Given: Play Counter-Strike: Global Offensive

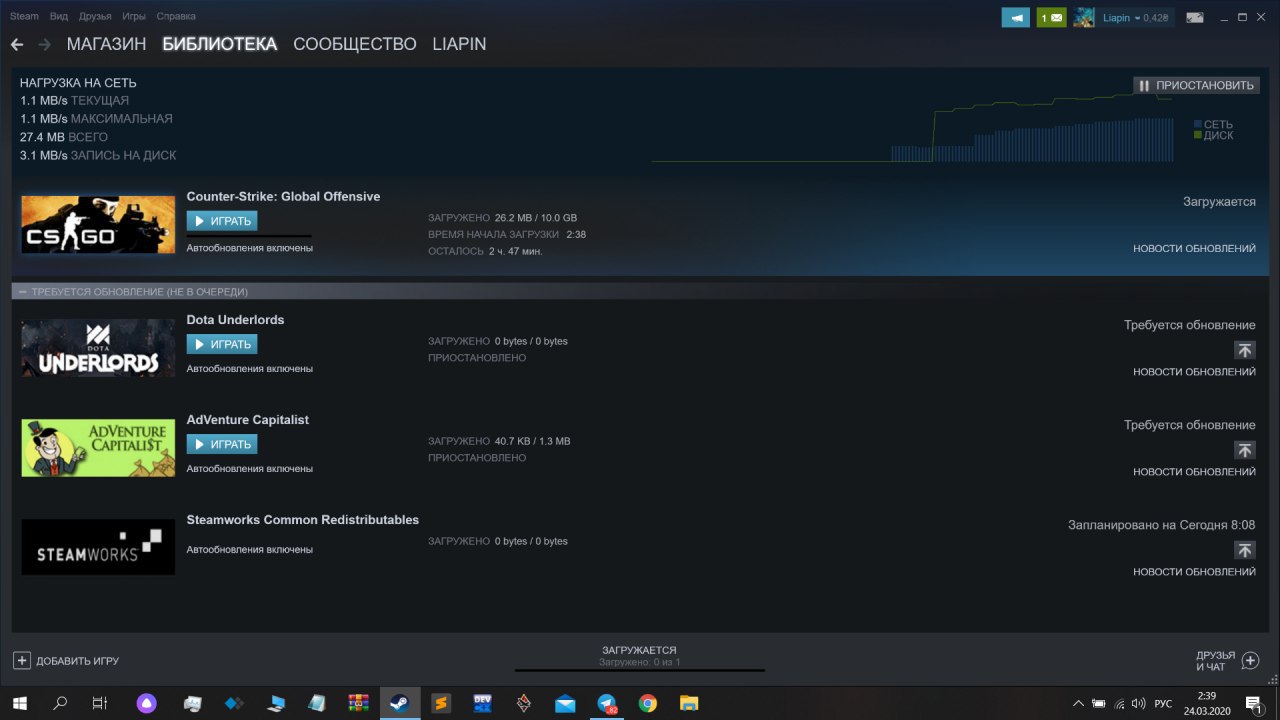Looking at the screenshot, I should pyautogui.click(x=221, y=221).
